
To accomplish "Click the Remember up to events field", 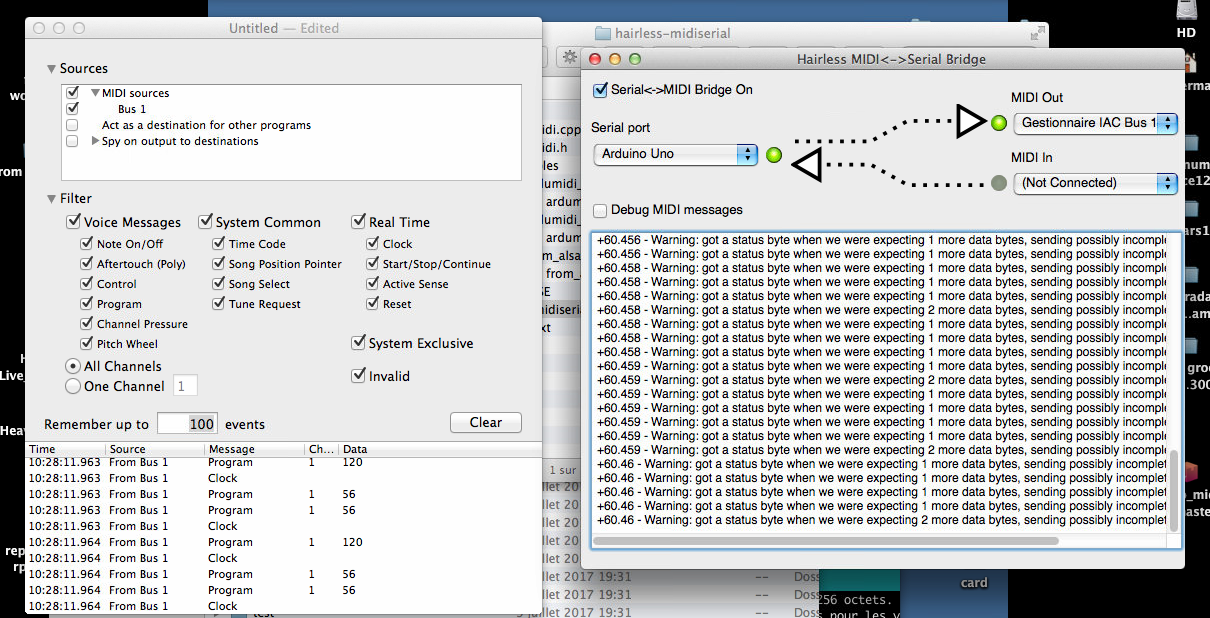I will tap(188, 423).
